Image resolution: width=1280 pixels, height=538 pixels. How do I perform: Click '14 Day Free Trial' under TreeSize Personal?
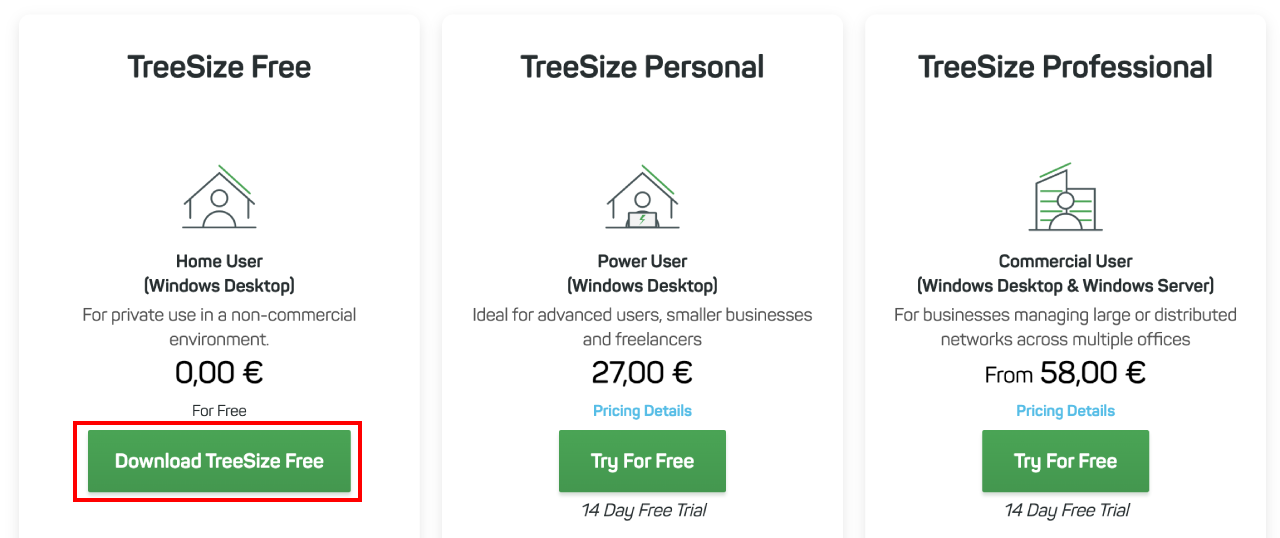(643, 511)
